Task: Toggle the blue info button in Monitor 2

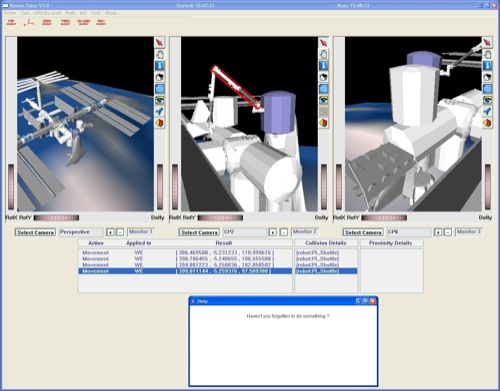Action: tap(323, 65)
